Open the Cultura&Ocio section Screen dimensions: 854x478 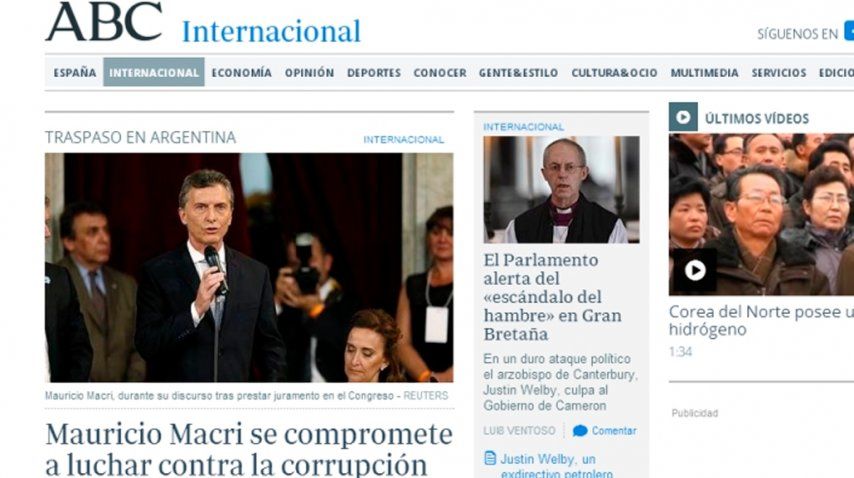coord(614,72)
